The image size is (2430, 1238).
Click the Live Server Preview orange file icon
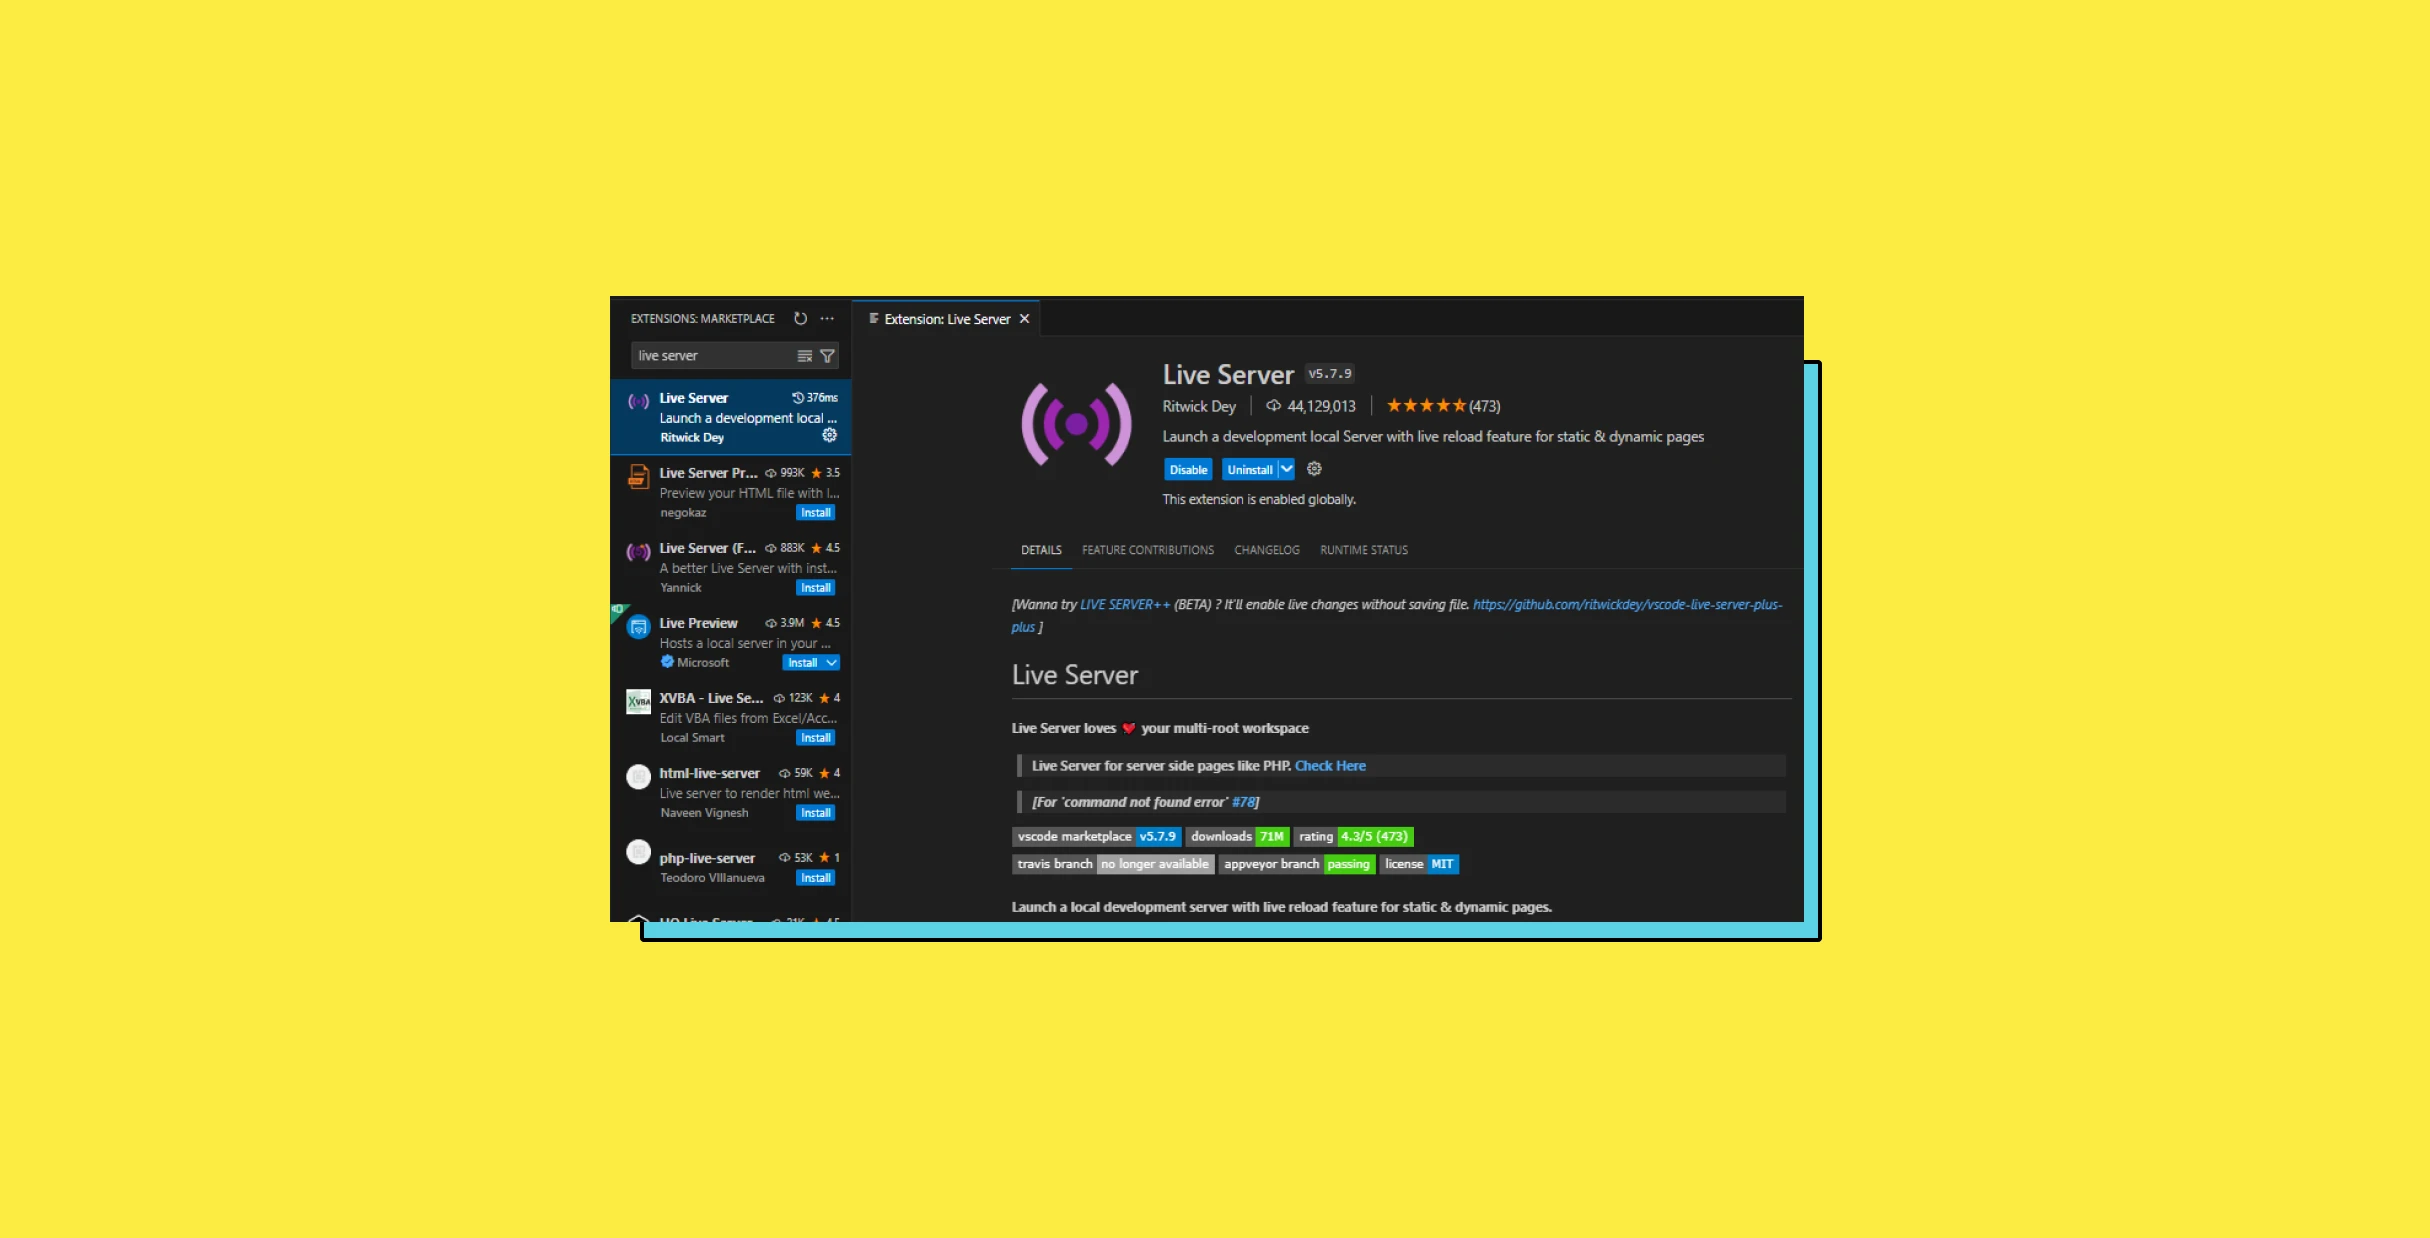[x=638, y=478]
